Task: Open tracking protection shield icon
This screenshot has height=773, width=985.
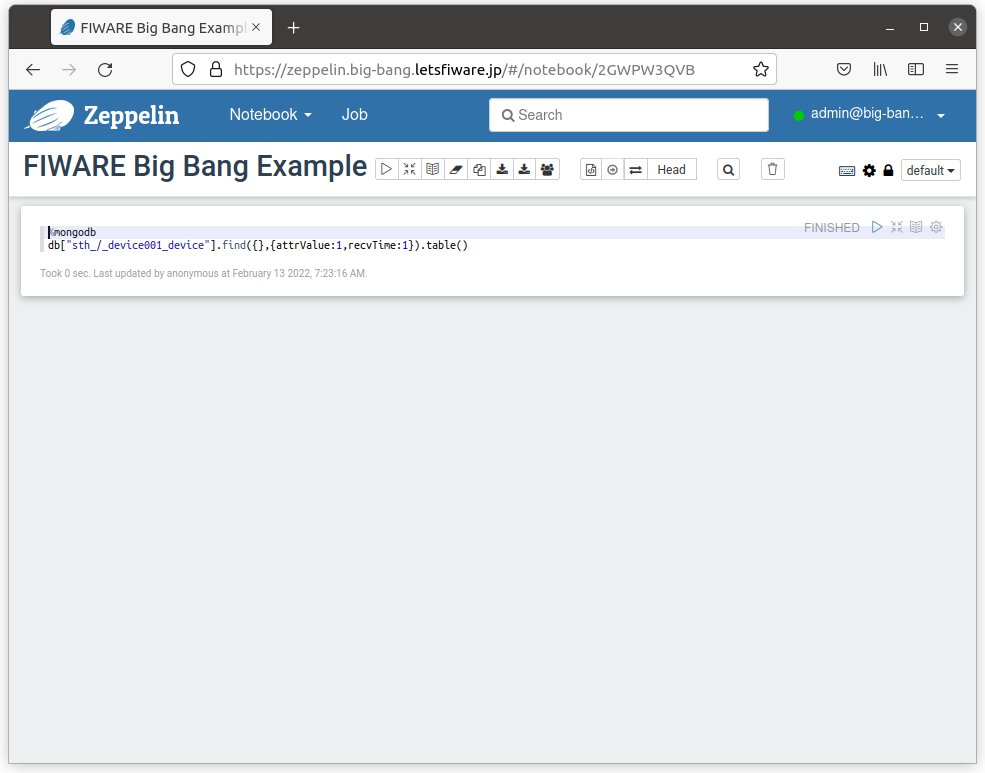Action: (x=188, y=70)
